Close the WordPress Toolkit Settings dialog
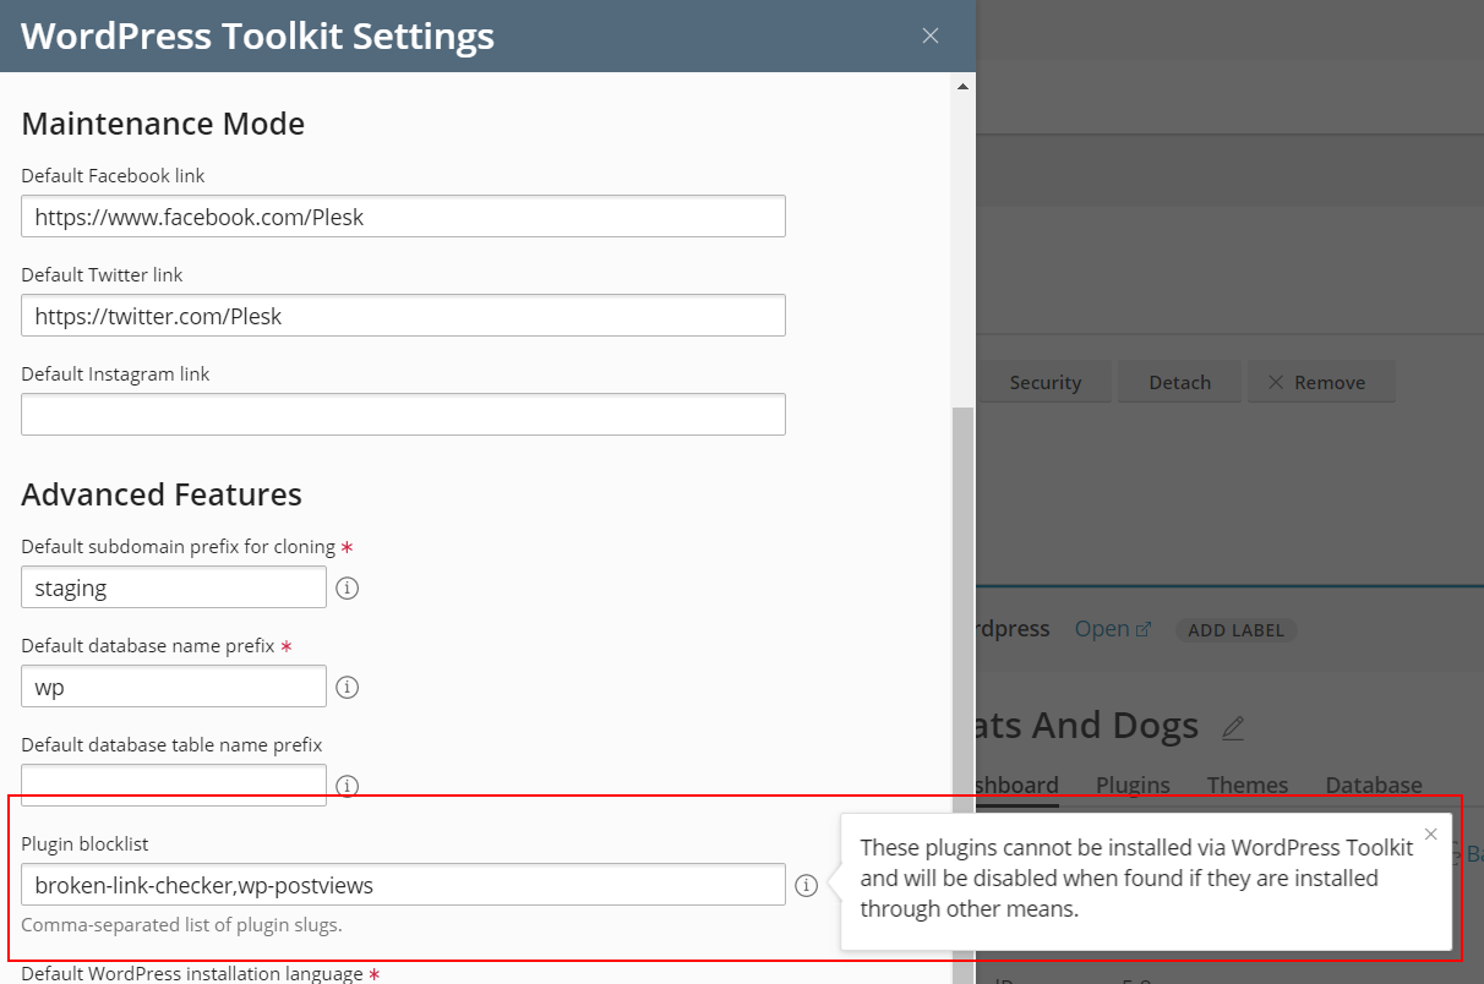 930,35
